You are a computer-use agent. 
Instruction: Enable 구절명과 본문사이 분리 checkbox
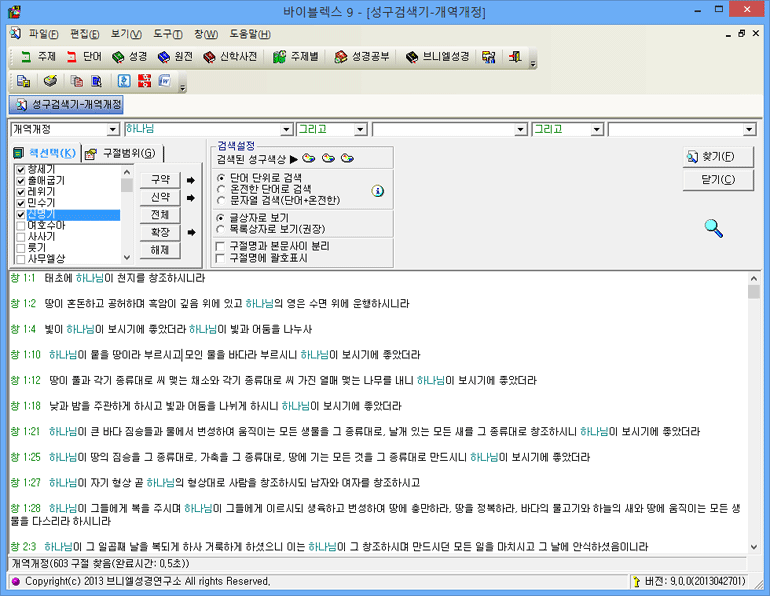220,246
